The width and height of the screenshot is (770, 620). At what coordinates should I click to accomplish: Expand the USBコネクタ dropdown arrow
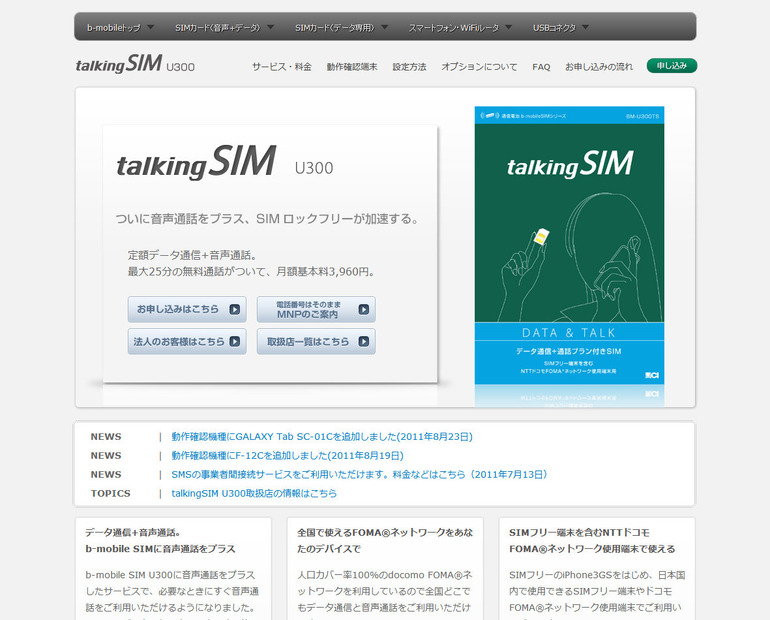(585, 27)
